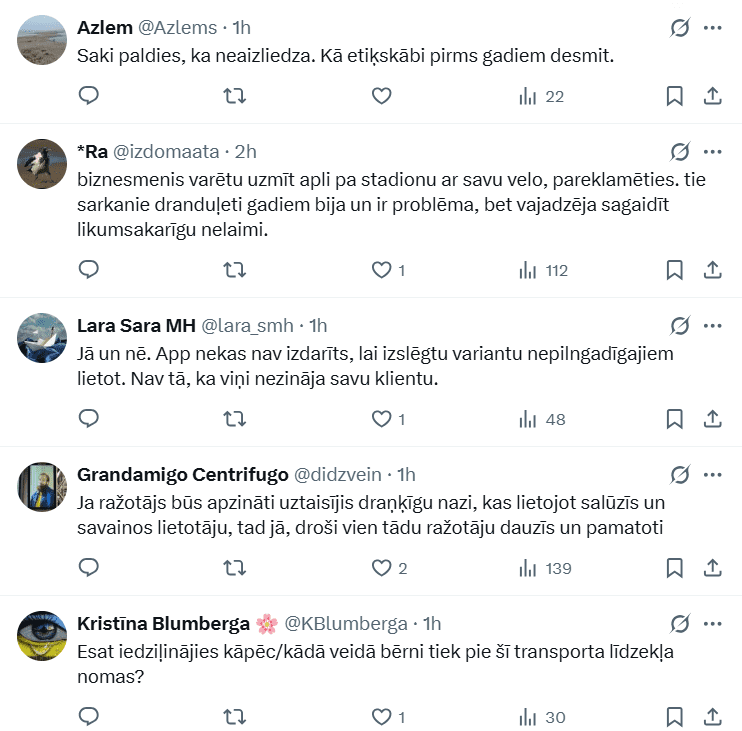Open more options on Azlem's post
Viewport: 742px width, 731px height.
pos(713,28)
